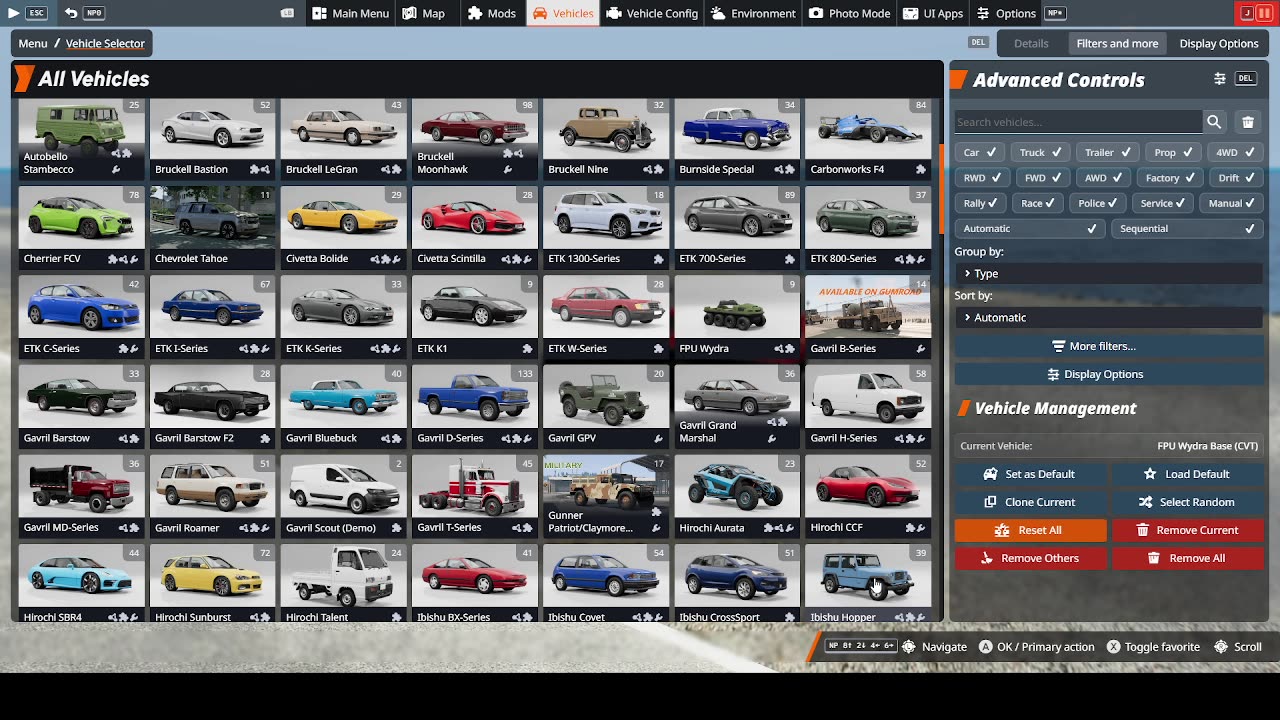This screenshot has width=1280, height=720.
Task: Expand the Group by Type dropdown
Action: tap(1108, 273)
